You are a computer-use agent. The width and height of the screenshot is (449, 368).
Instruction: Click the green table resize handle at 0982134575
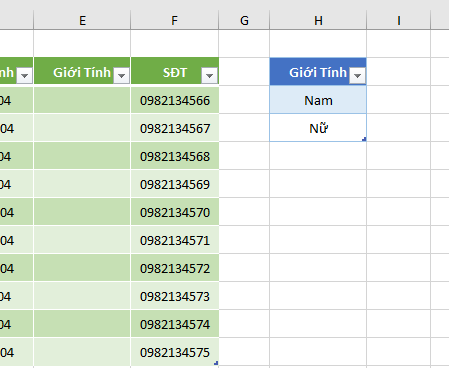(x=216, y=363)
